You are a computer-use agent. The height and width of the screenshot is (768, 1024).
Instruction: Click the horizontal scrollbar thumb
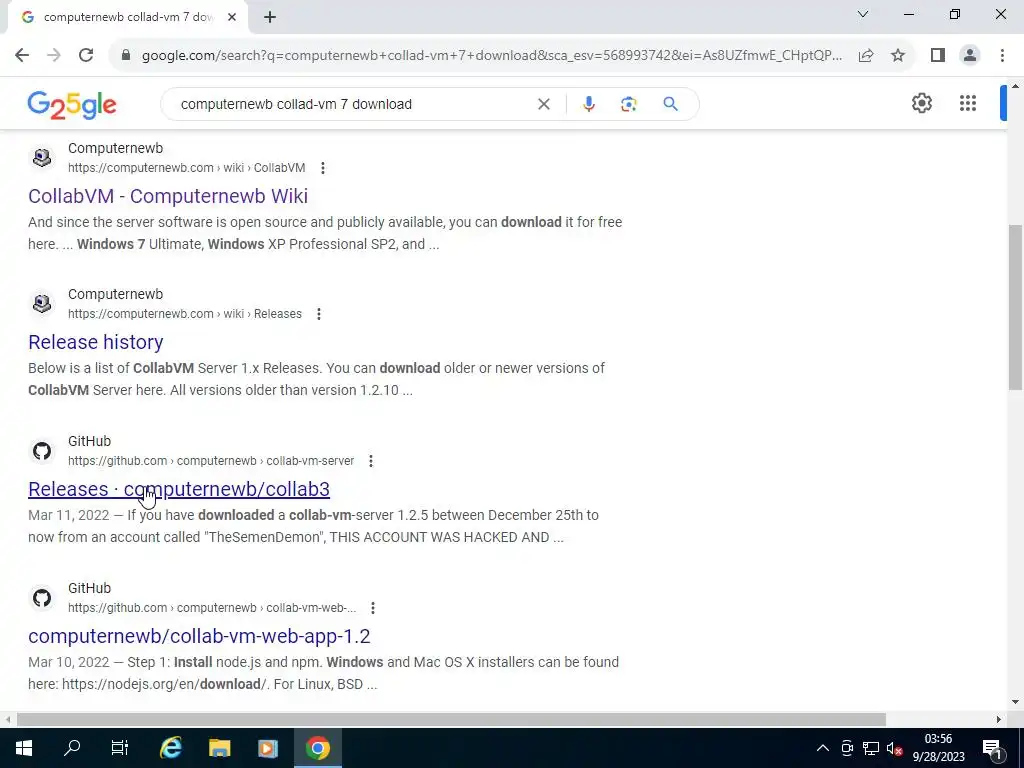(451, 719)
